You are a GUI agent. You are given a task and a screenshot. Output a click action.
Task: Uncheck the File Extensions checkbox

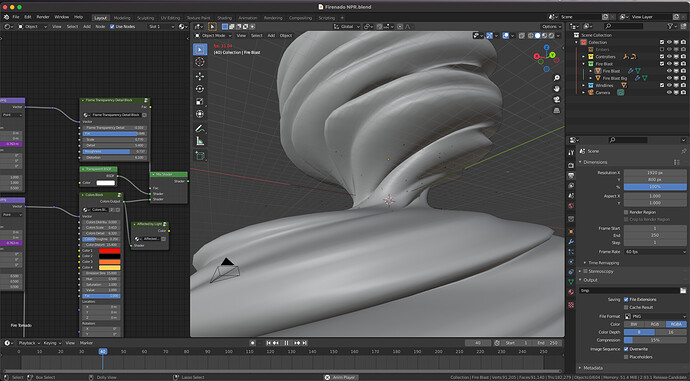click(x=626, y=299)
